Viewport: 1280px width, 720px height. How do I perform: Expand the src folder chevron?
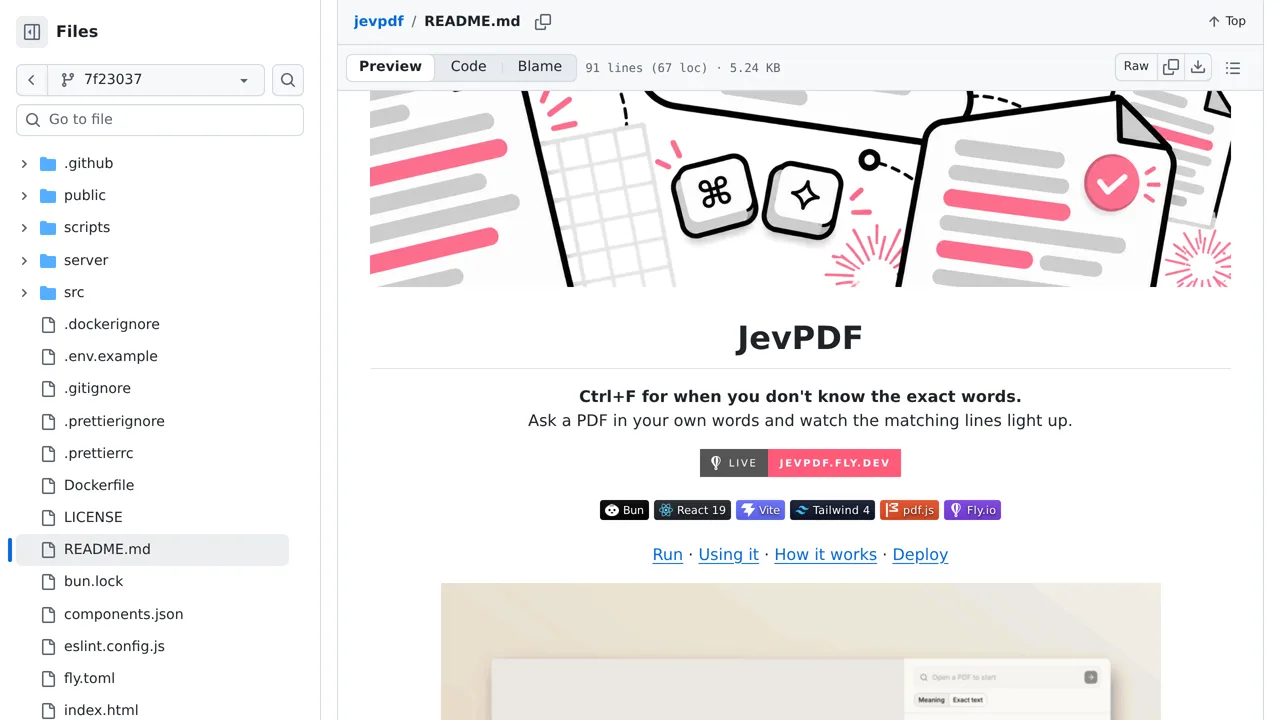pyautogui.click(x=24, y=292)
